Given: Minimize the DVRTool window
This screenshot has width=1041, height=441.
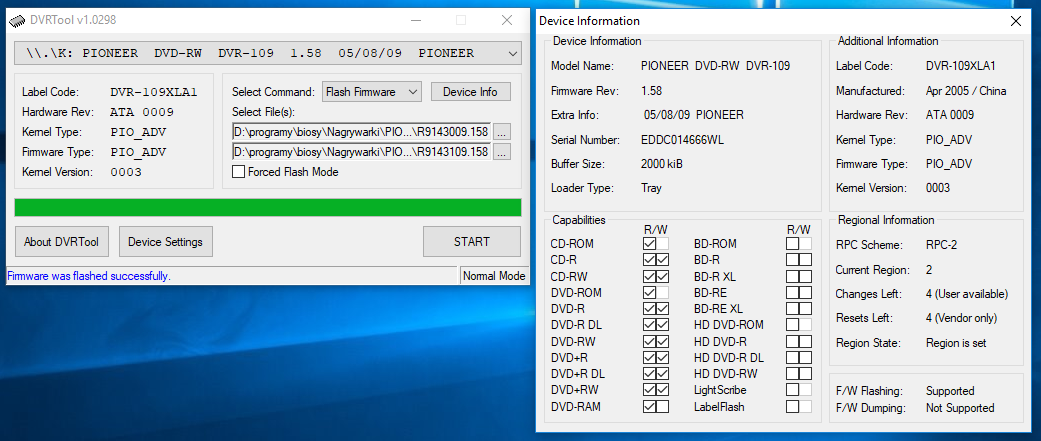Looking at the screenshot, I should click(414, 21).
